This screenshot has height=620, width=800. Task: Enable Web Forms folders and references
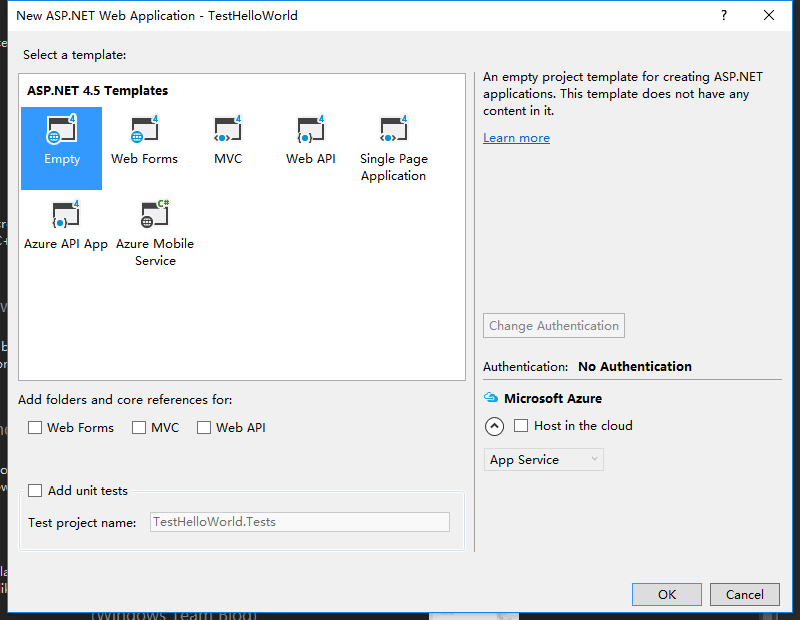(35, 428)
